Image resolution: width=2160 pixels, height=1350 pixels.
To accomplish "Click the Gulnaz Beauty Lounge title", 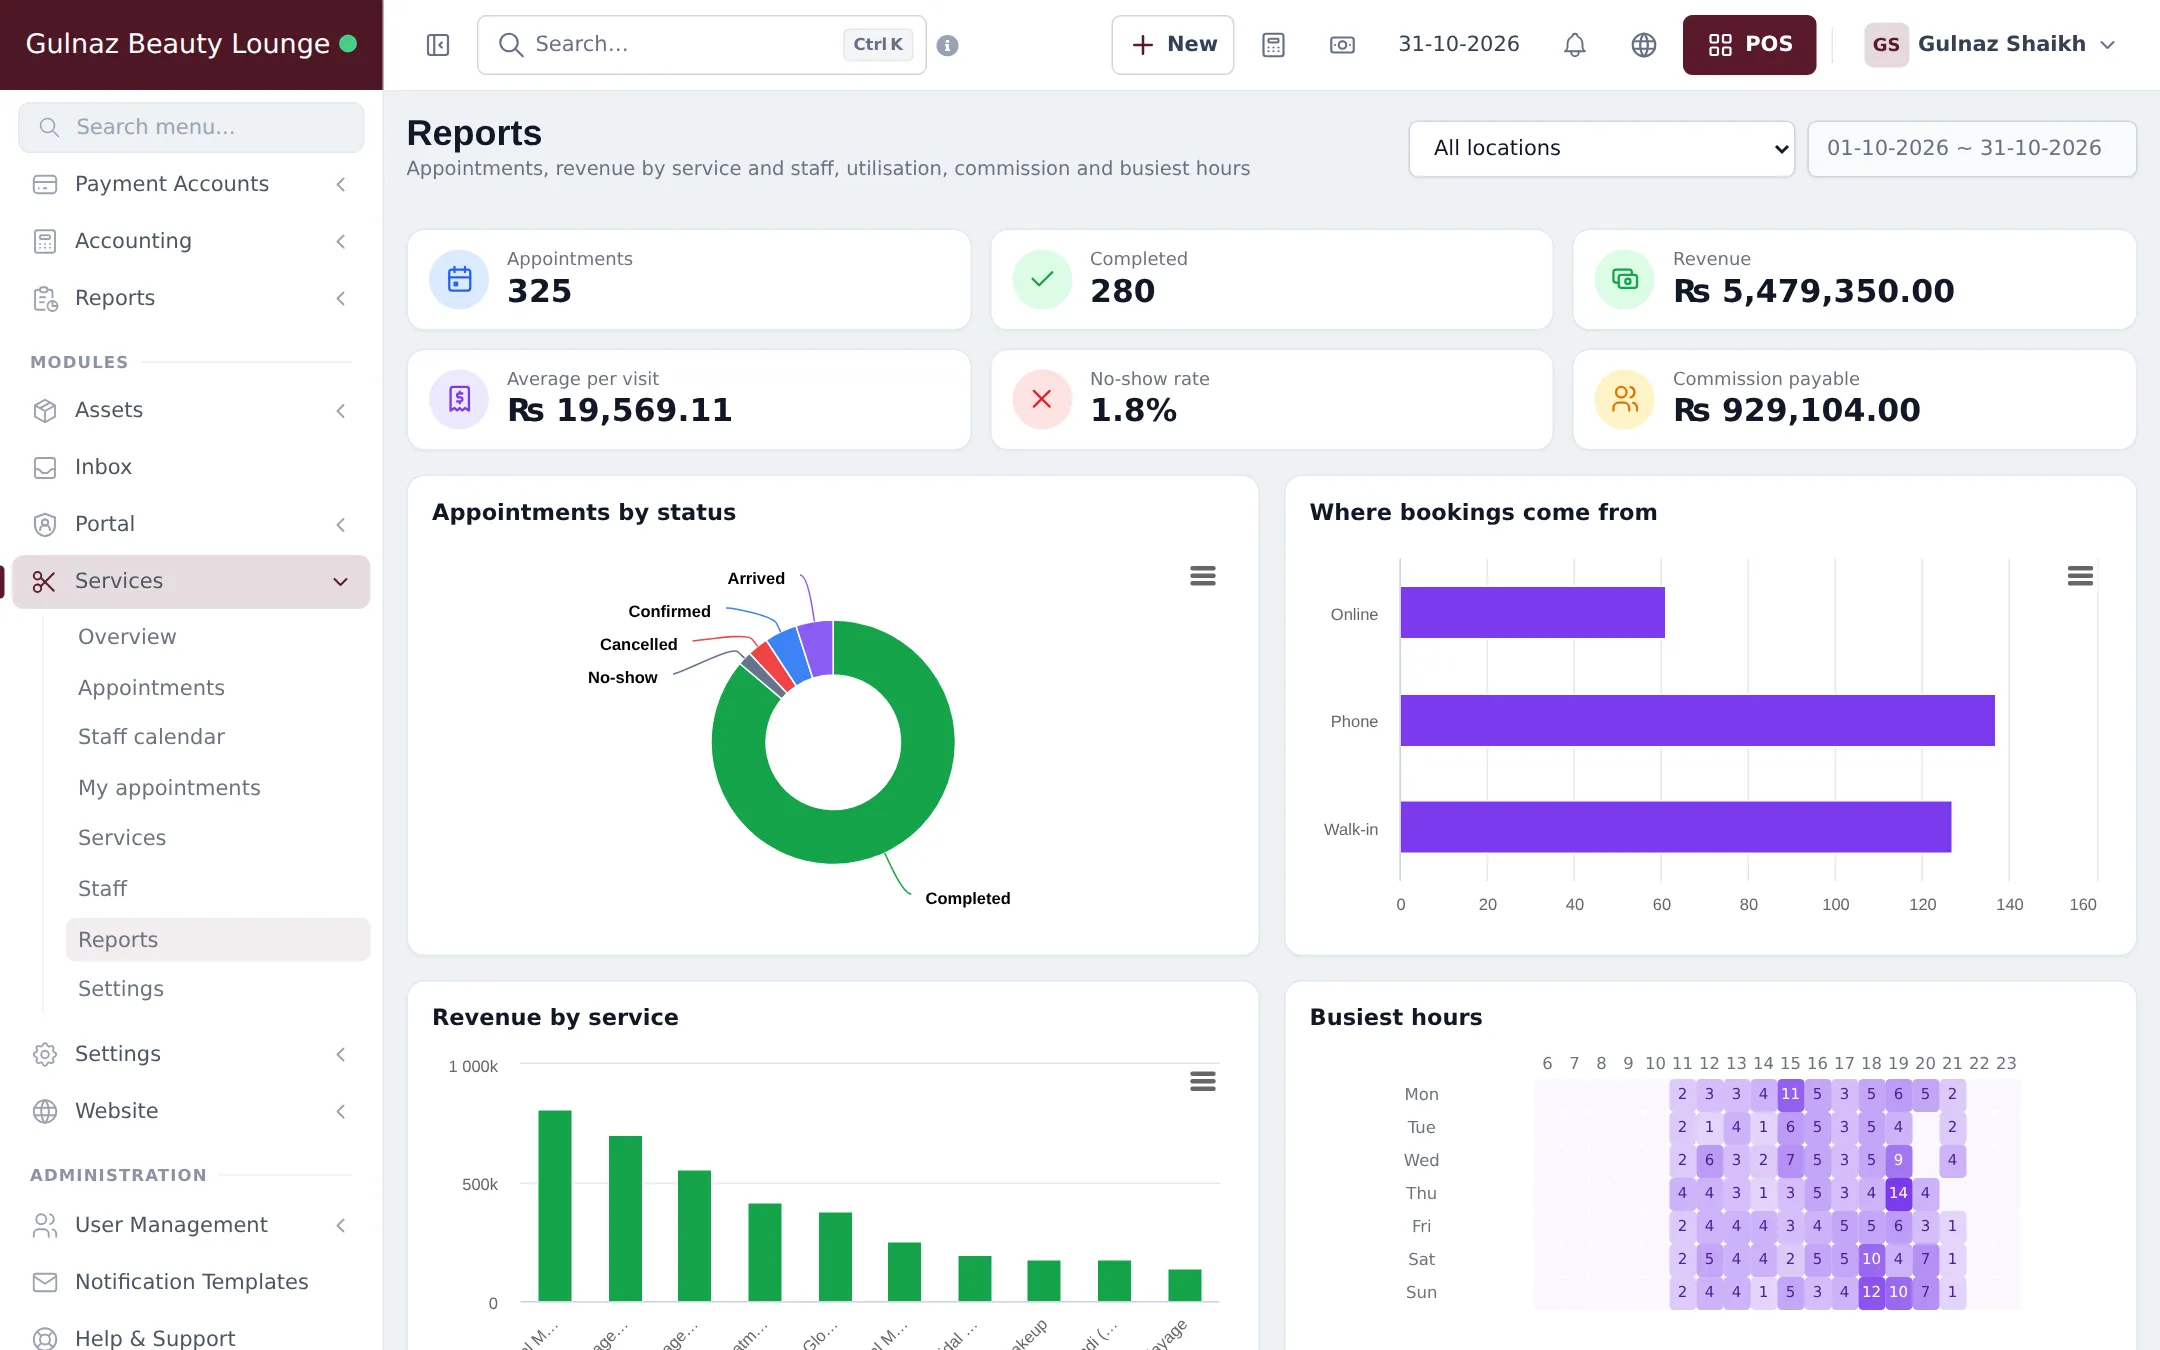I will tap(177, 44).
